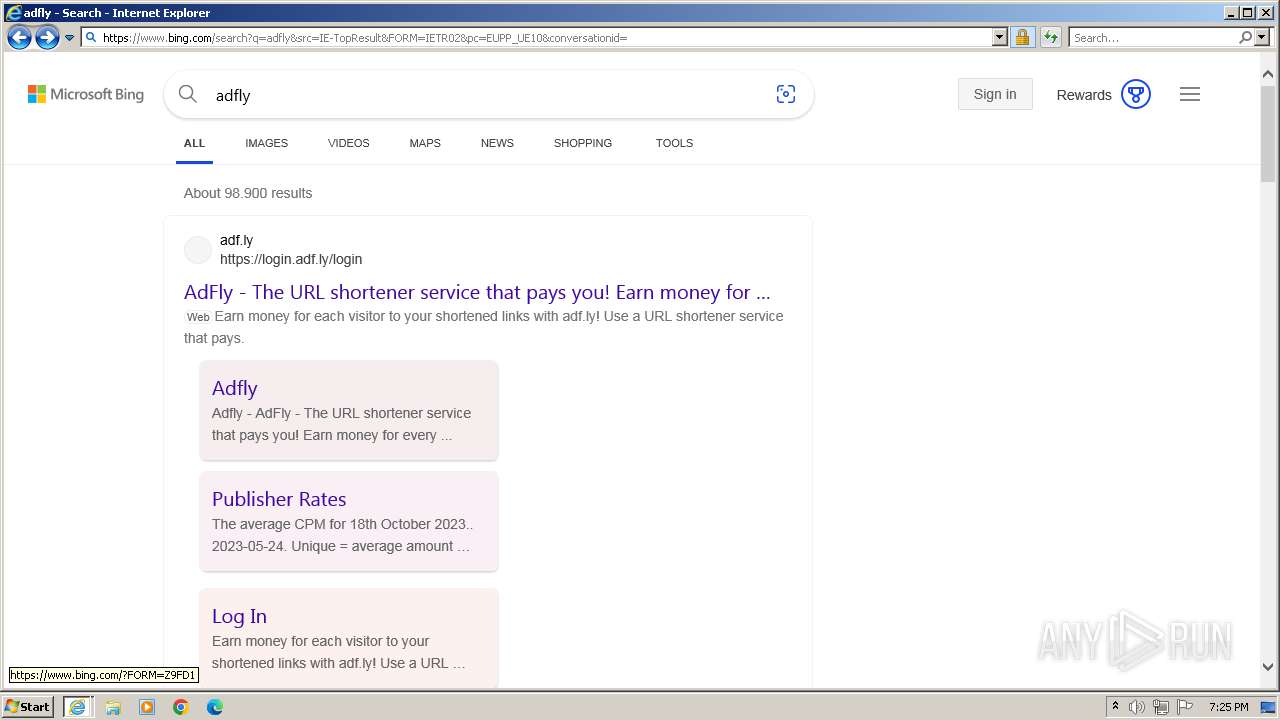Go forward with the browser Forward arrow
Screen dimensions: 1280x720
(47, 38)
